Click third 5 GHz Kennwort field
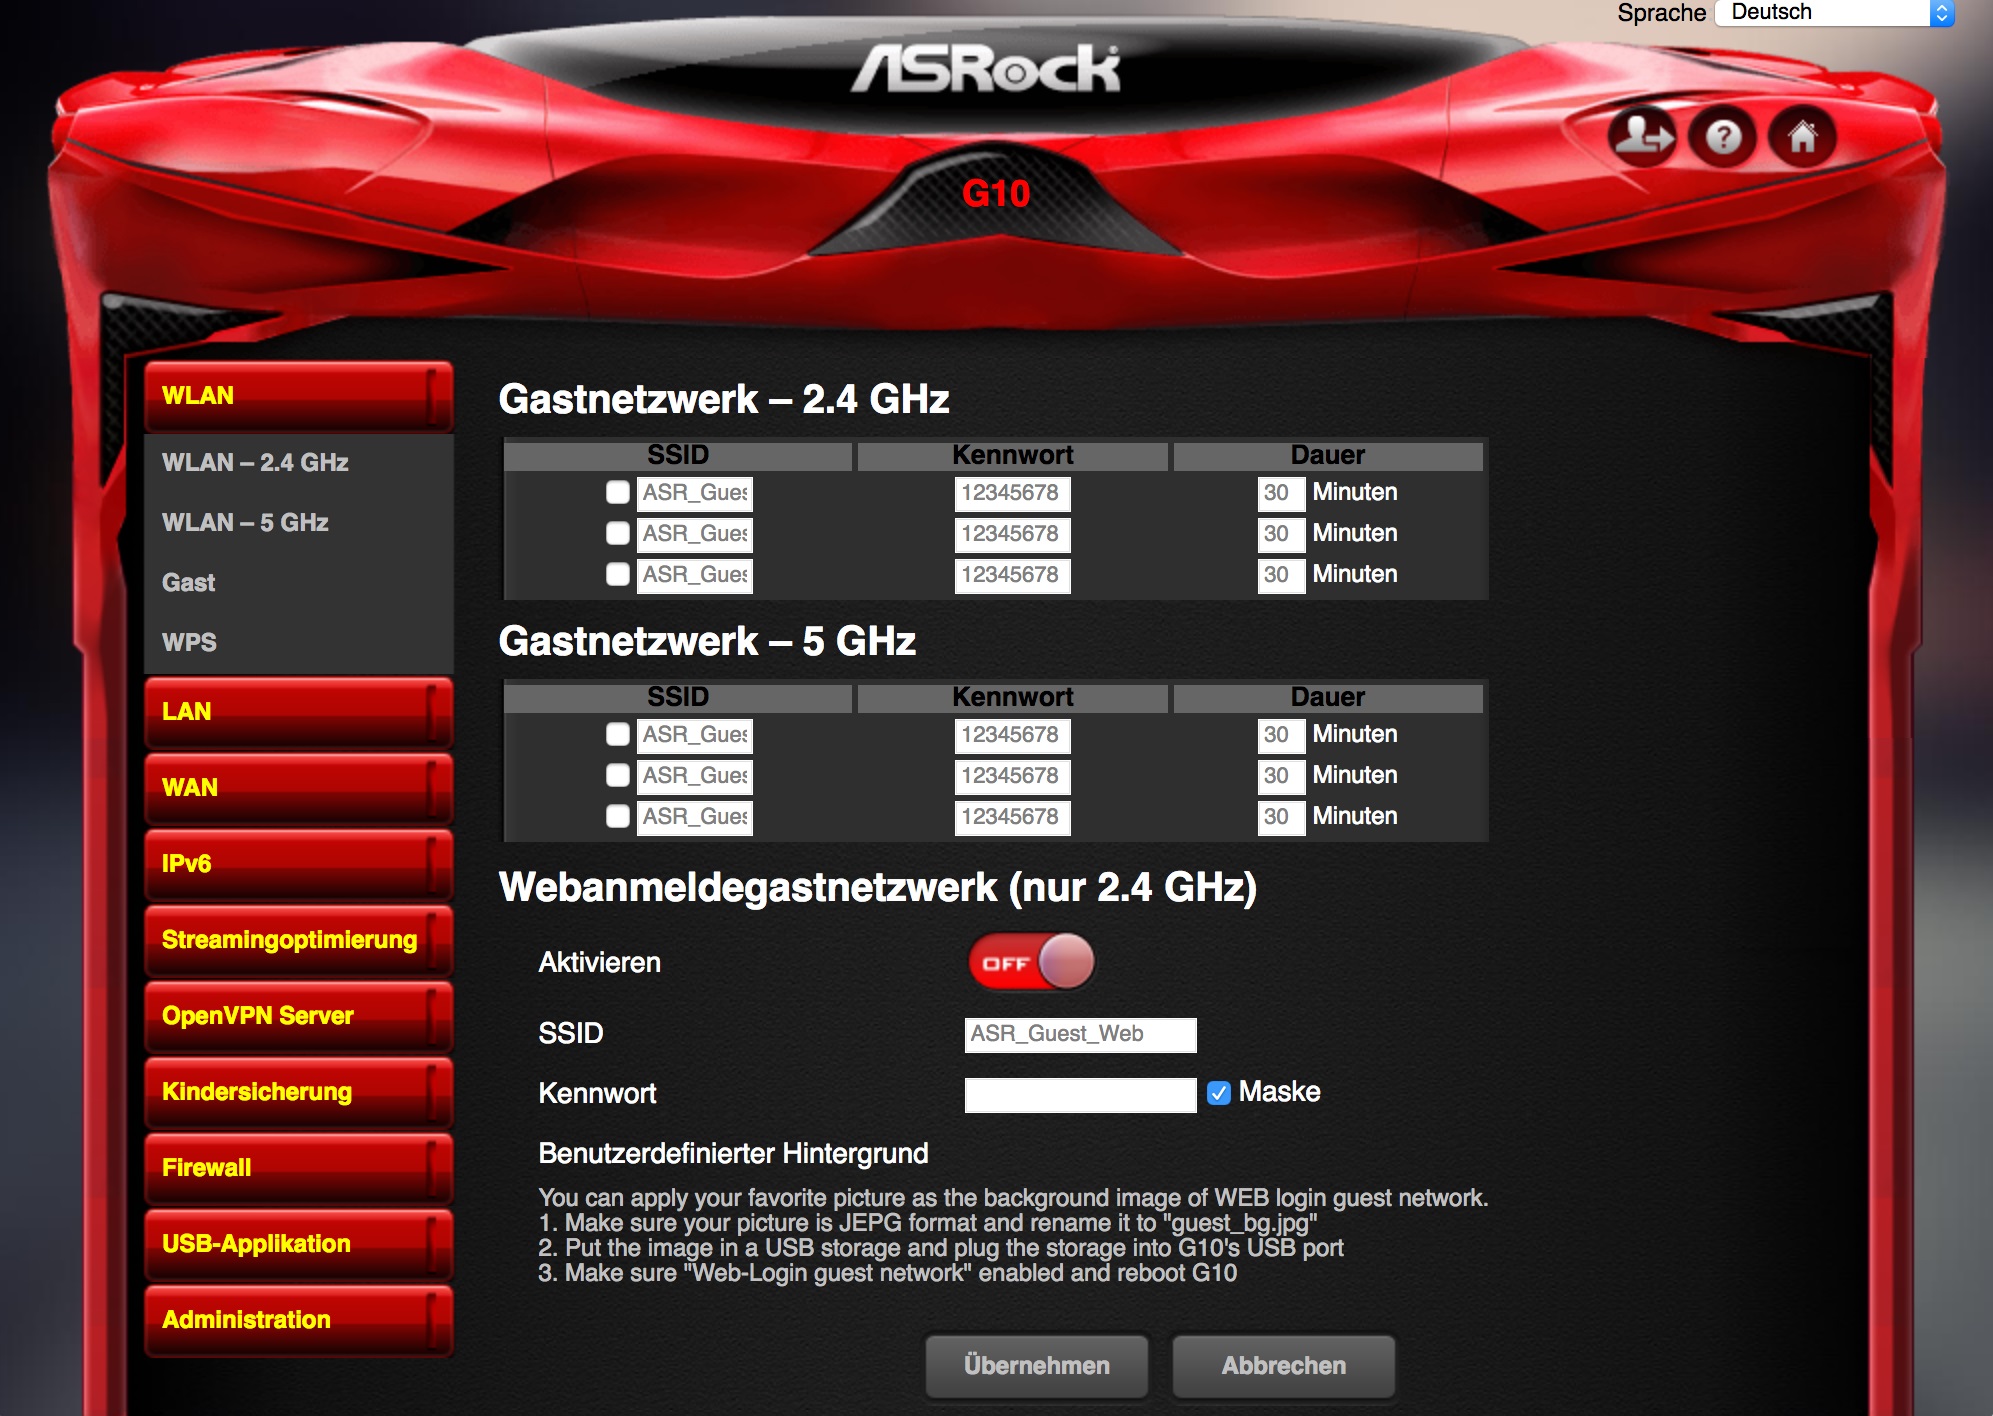 [x=1012, y=817]
